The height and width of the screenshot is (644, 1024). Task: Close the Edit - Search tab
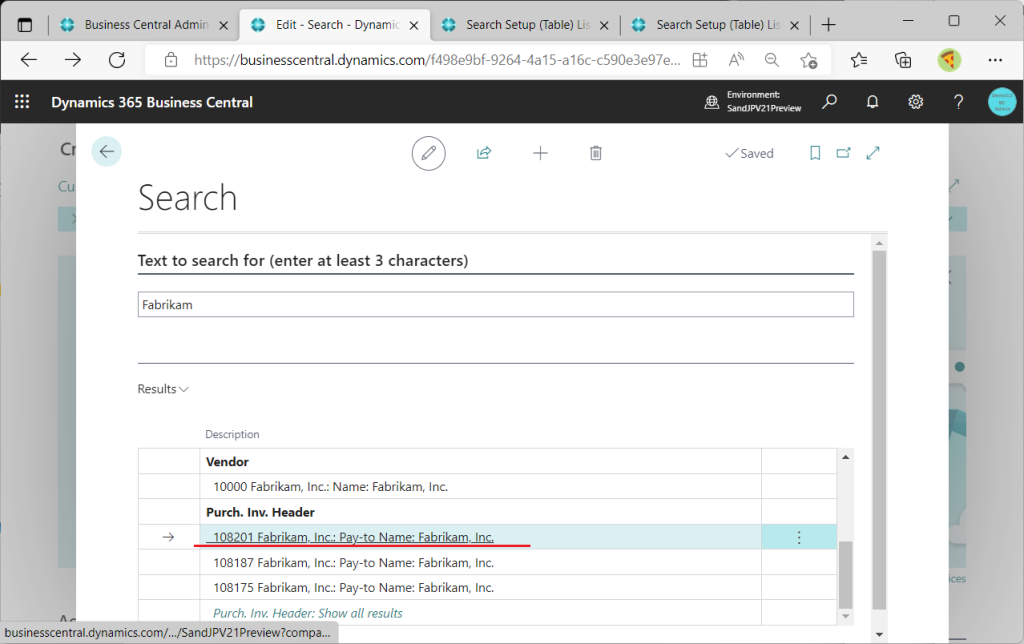pyautogui.click(x=414, y=25)
